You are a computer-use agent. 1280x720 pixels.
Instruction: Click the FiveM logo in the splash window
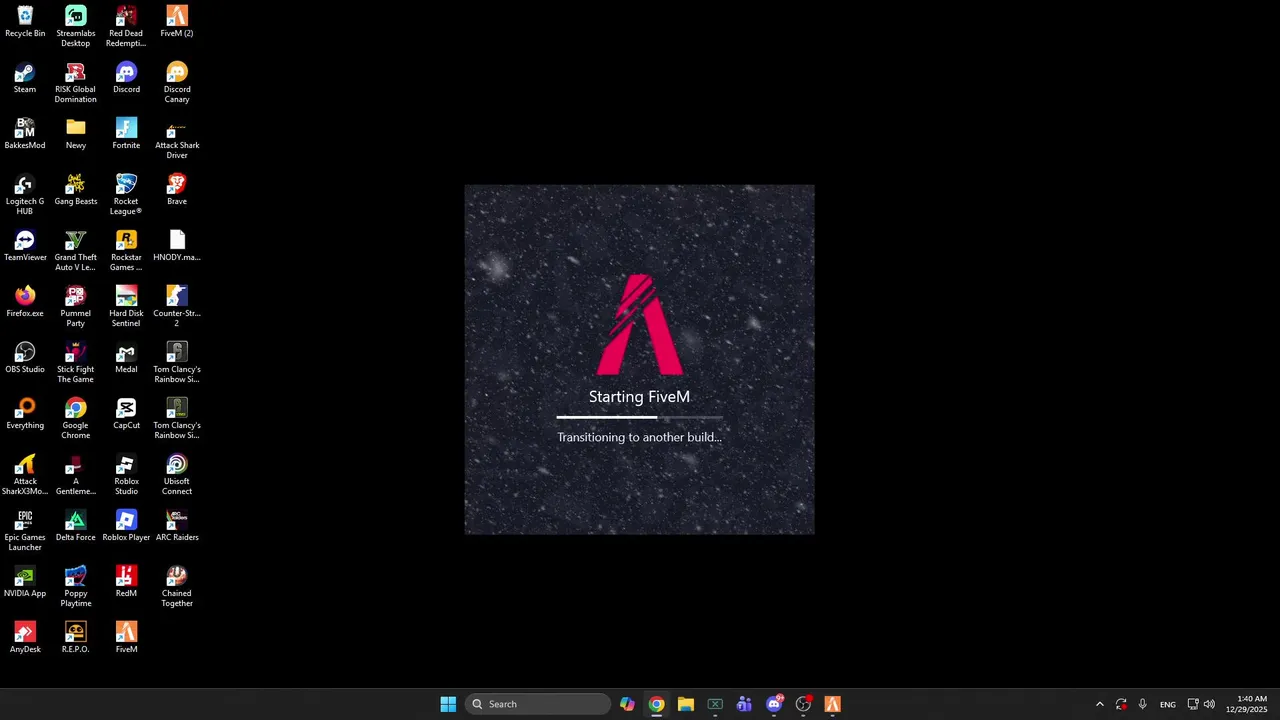tap(640, 324)
